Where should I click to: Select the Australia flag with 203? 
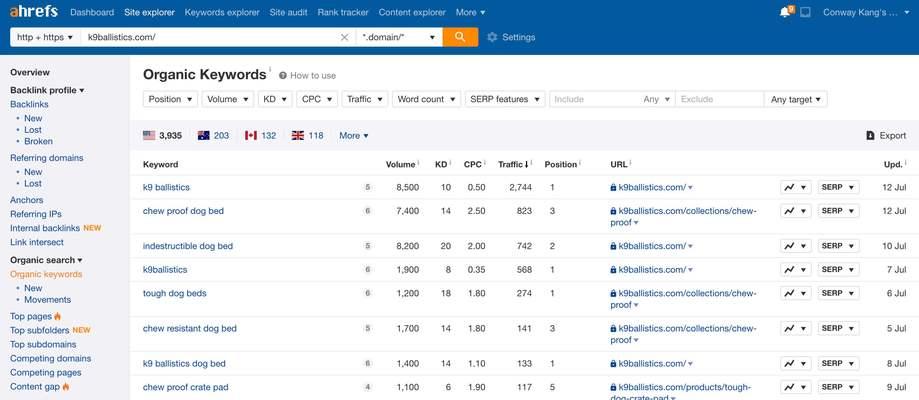pos(213,135)
